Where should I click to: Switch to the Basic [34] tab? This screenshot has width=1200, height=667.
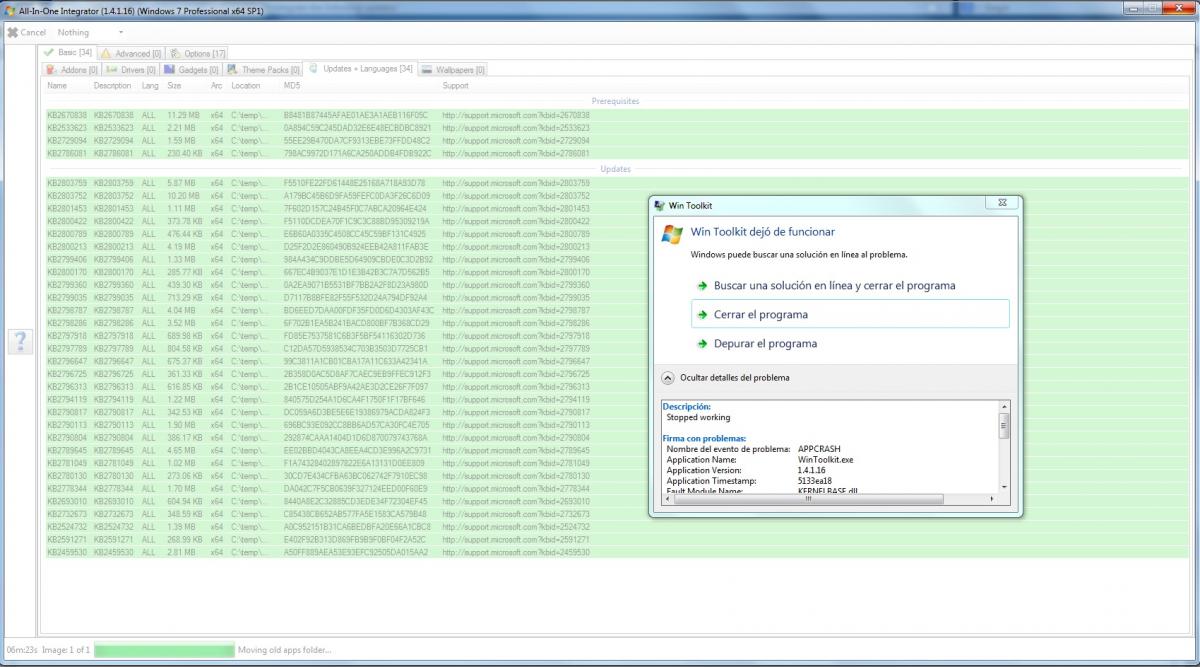(67, 52)
